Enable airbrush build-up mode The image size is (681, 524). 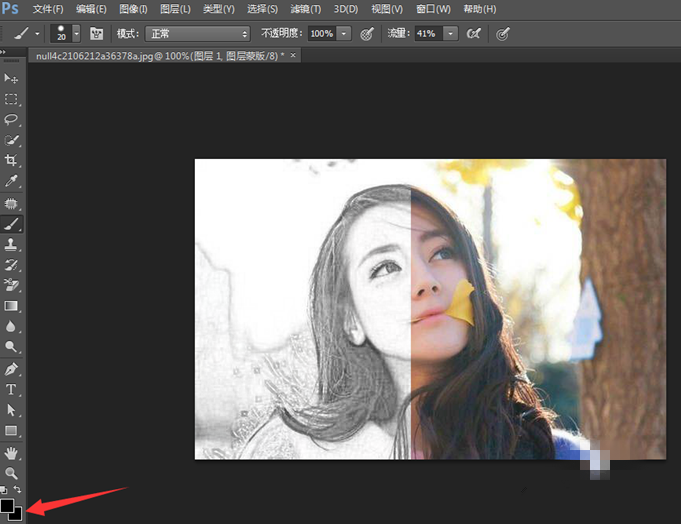(x=473, y=34)
